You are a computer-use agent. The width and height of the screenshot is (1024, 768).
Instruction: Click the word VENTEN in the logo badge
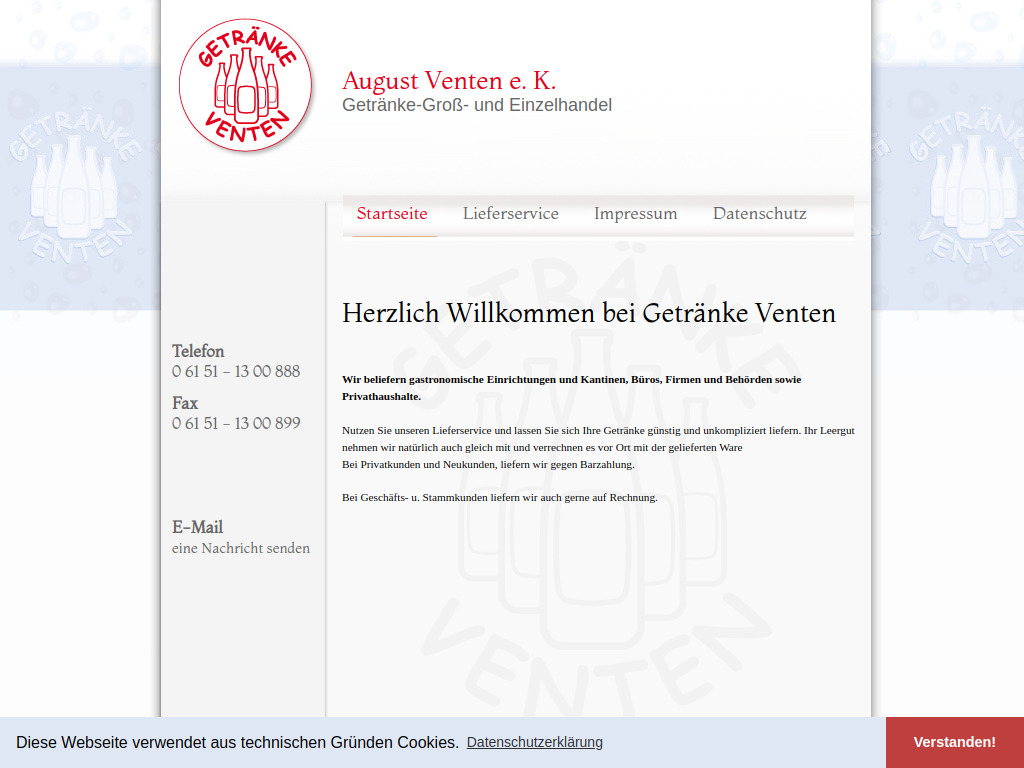(x=245, y=128)
